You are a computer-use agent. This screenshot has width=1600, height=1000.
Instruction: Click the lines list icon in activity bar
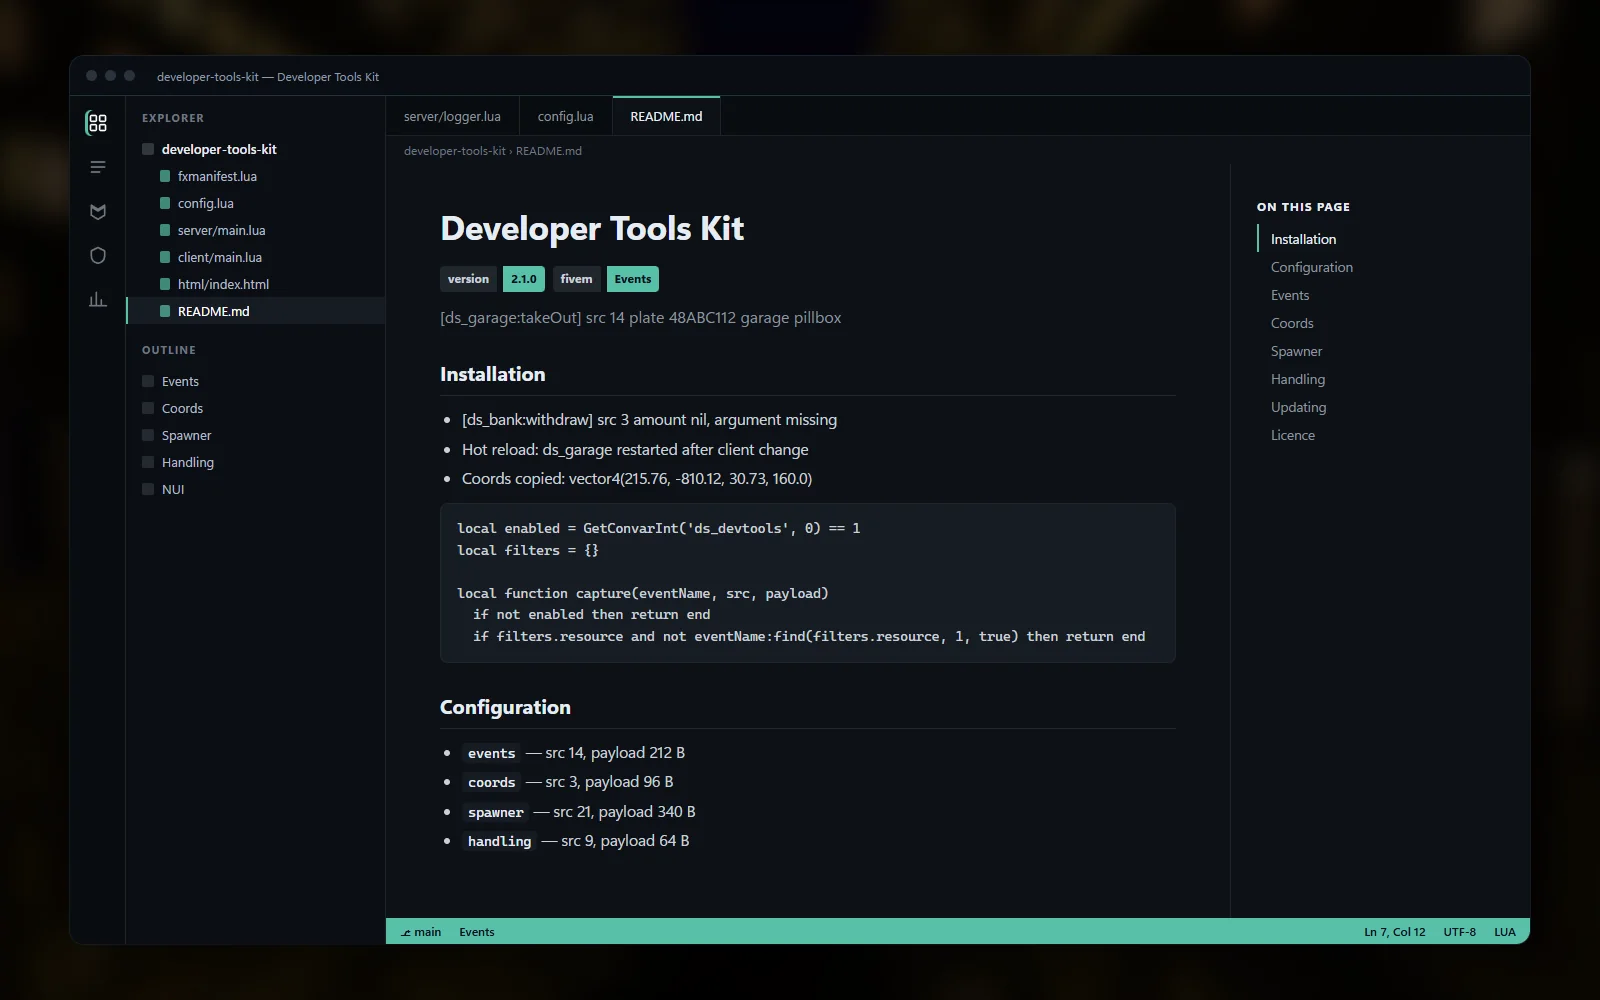click(x=97, y=167)
